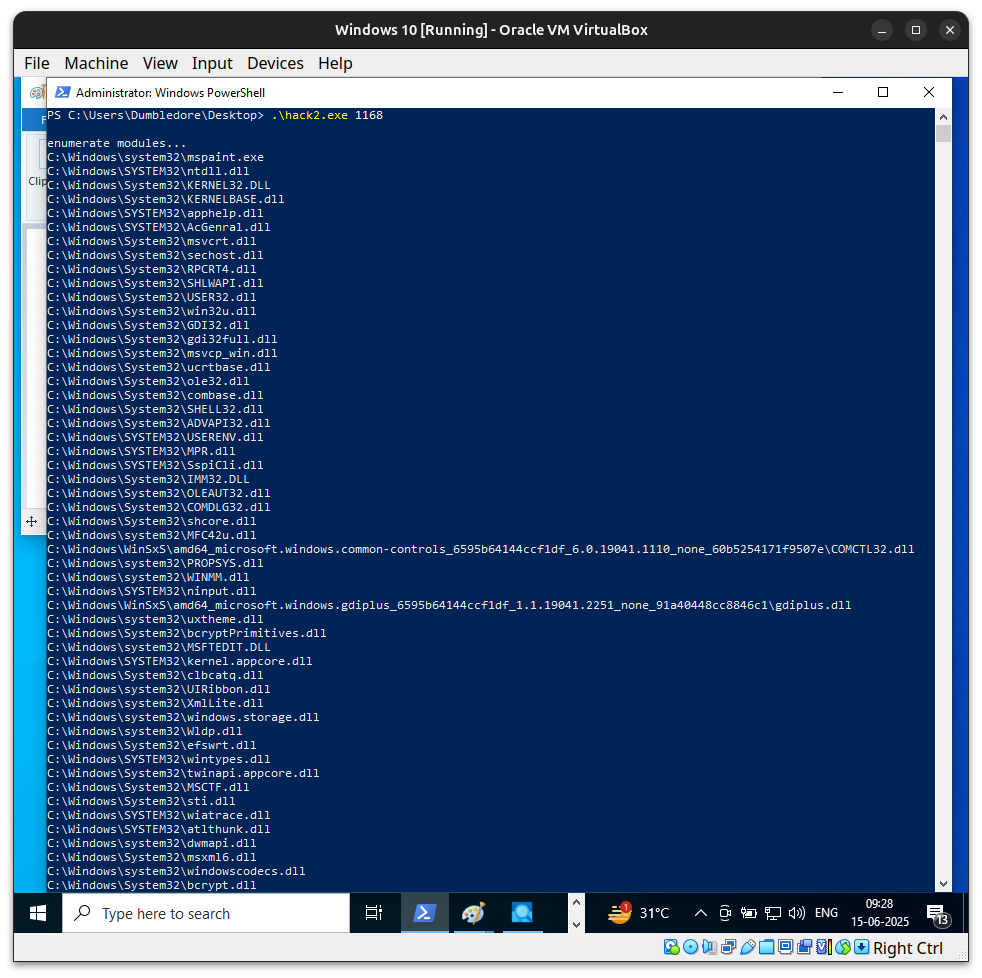Click taskbar page-down arrow beside tray
The image size is (982, 978).
click(x=577, y=925)
